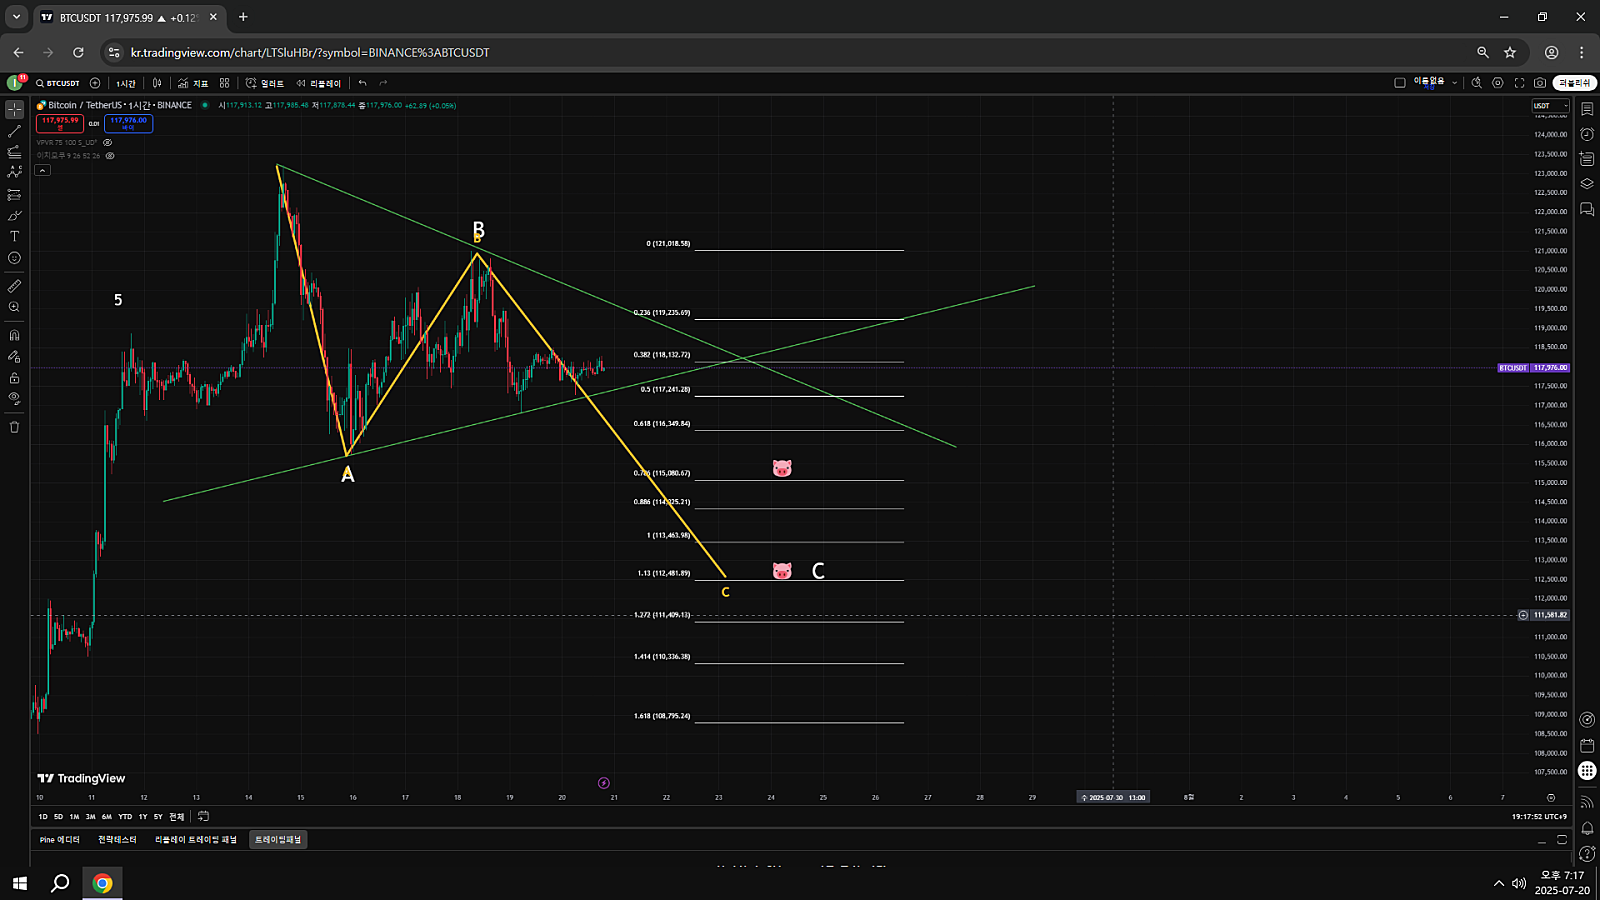Open the object tree layers icon
This screenshot has height=900, width=1600.
(1587, 184)
